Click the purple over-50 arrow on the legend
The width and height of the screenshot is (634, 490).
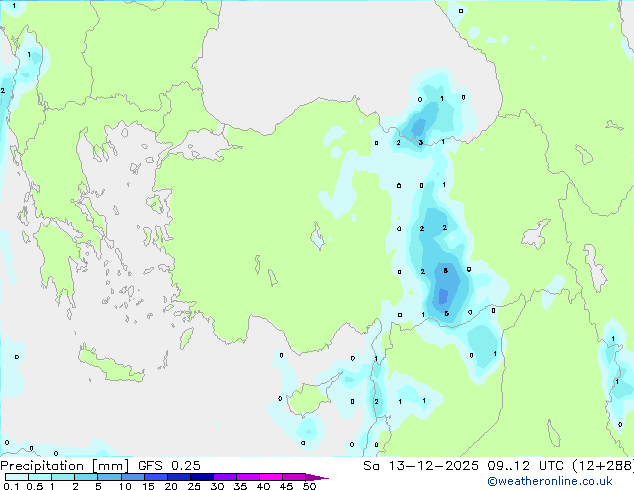(x=317, y=477)
